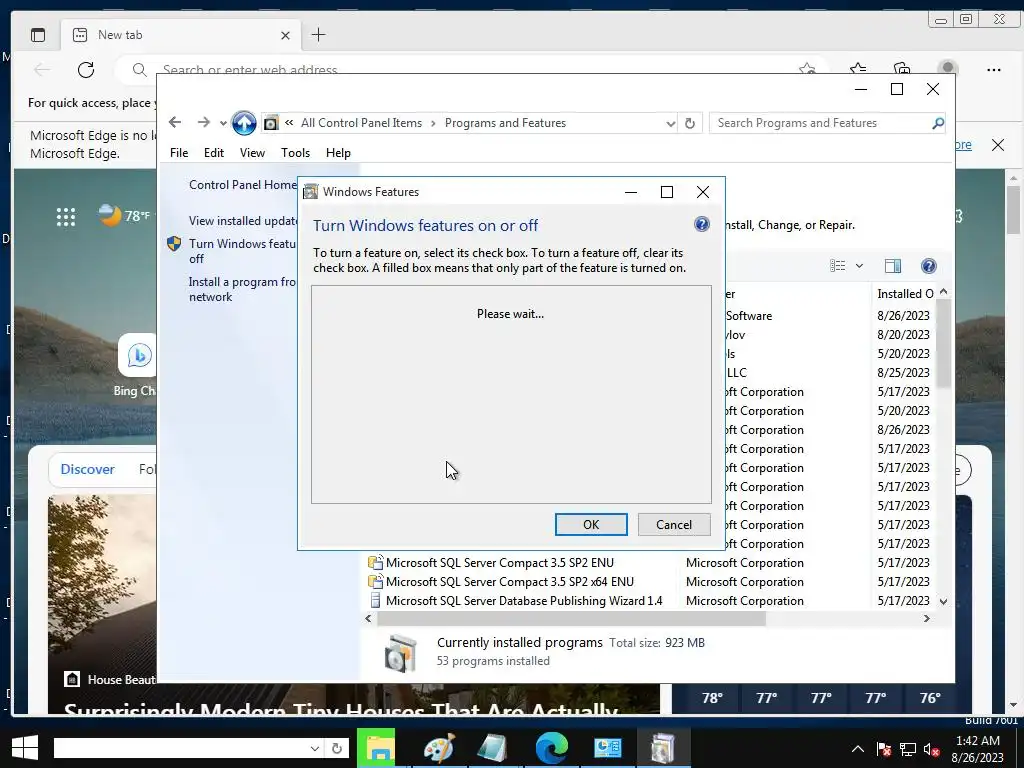Go forward in Programs and Features window
The width and height of the screenshot is (1024, 768).
(203, 123)
